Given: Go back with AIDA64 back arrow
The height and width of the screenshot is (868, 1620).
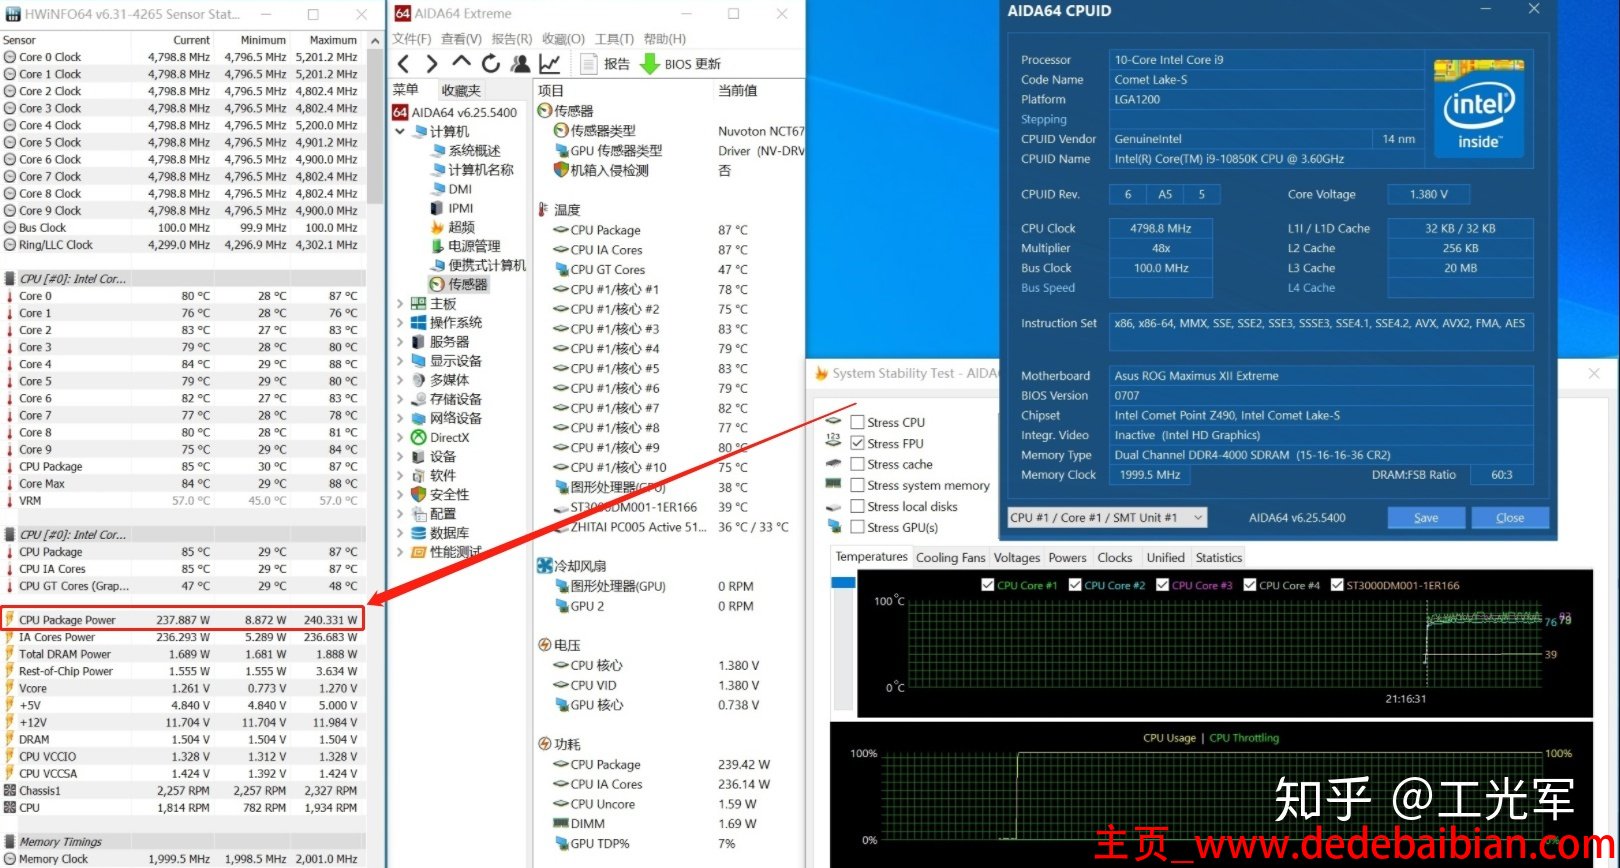Looking at the screenshot, I should pos(403,64).
